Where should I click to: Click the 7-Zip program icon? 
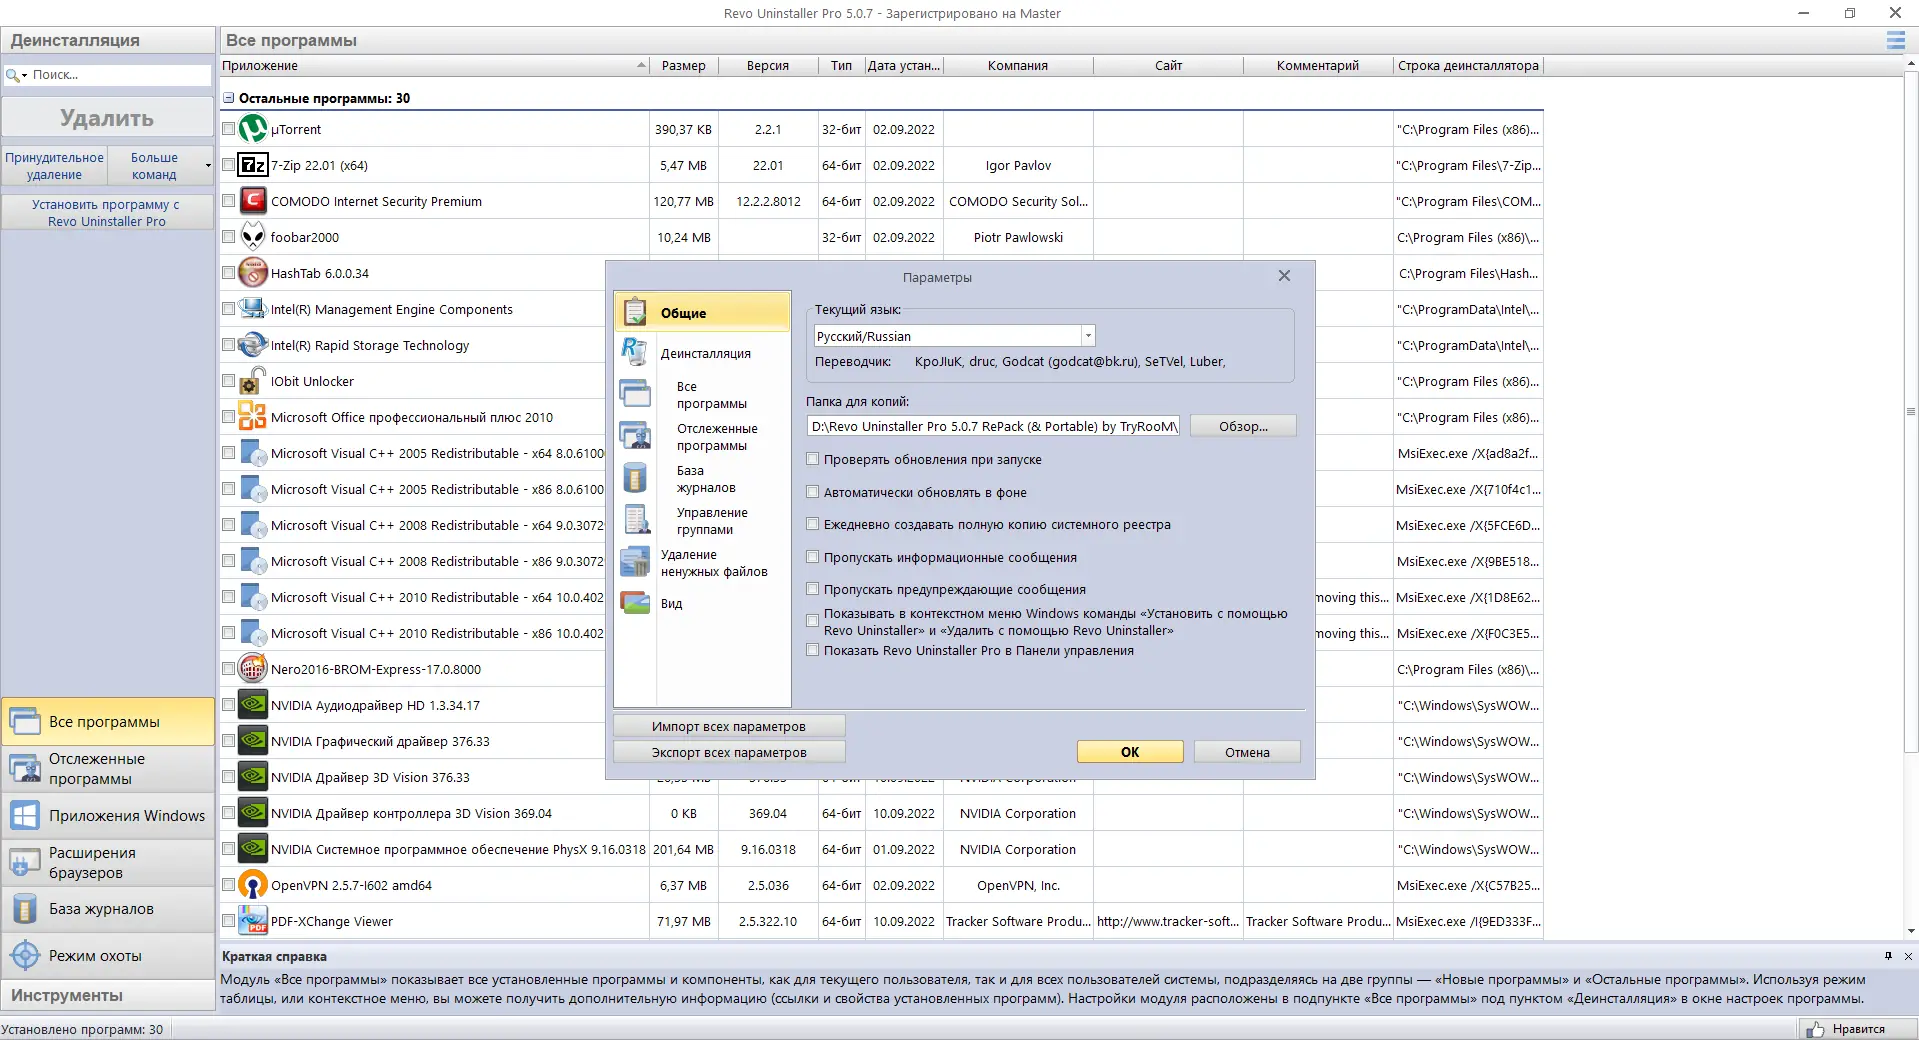[253, 165]
